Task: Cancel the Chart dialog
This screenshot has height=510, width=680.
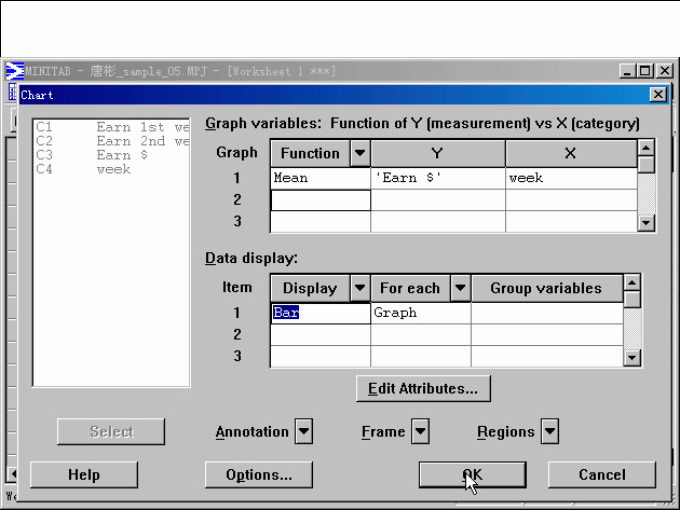Action: point(601,475)
